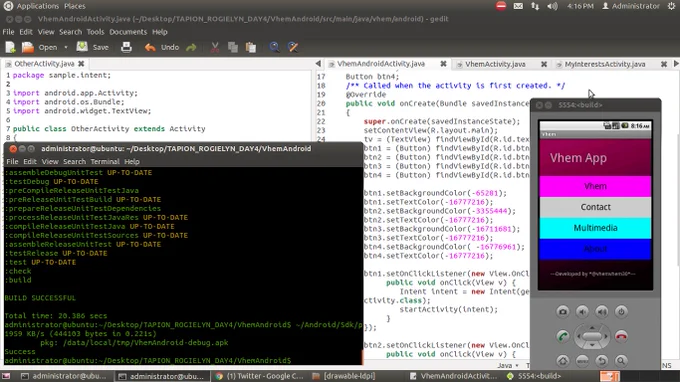
Task: Open gedit Help menu
Action: coord(160,32)
